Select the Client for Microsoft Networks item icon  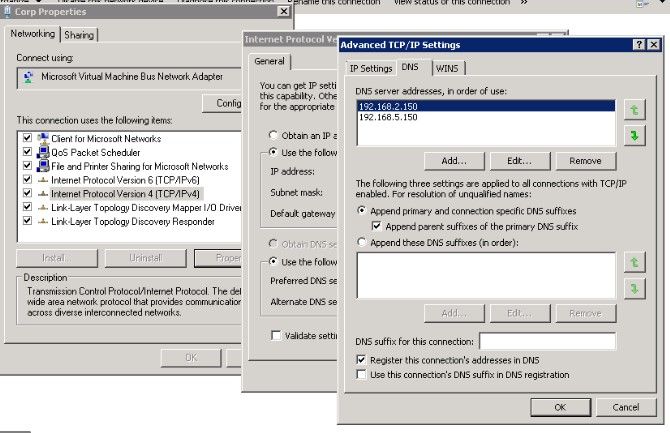(x=43, y=138)
